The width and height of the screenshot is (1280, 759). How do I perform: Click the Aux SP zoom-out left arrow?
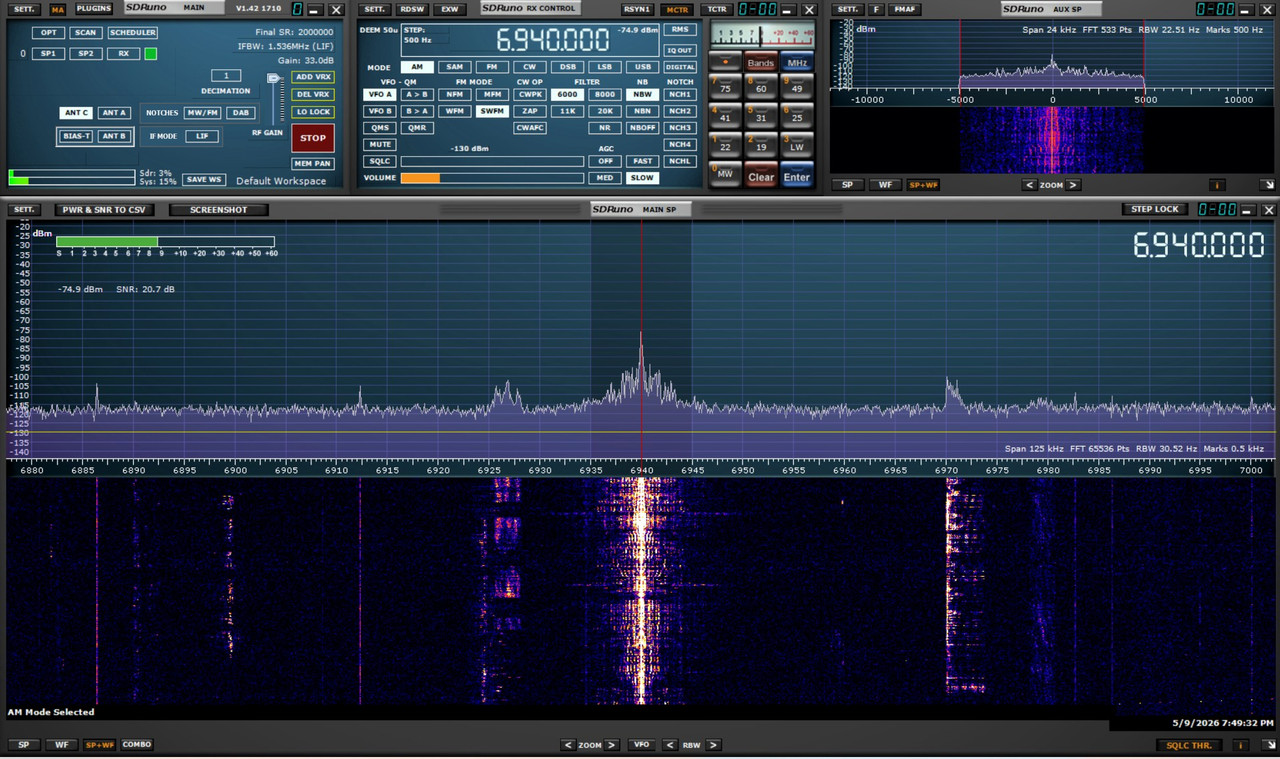(1029, 185)
